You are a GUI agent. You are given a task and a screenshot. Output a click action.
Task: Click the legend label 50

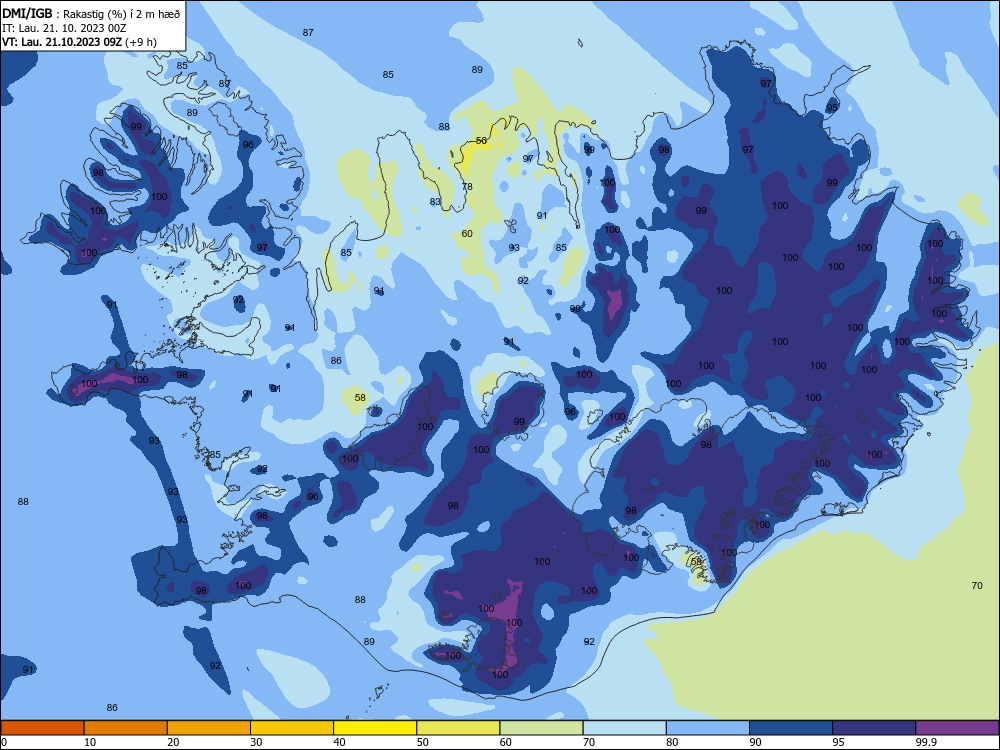pos(423,742)
